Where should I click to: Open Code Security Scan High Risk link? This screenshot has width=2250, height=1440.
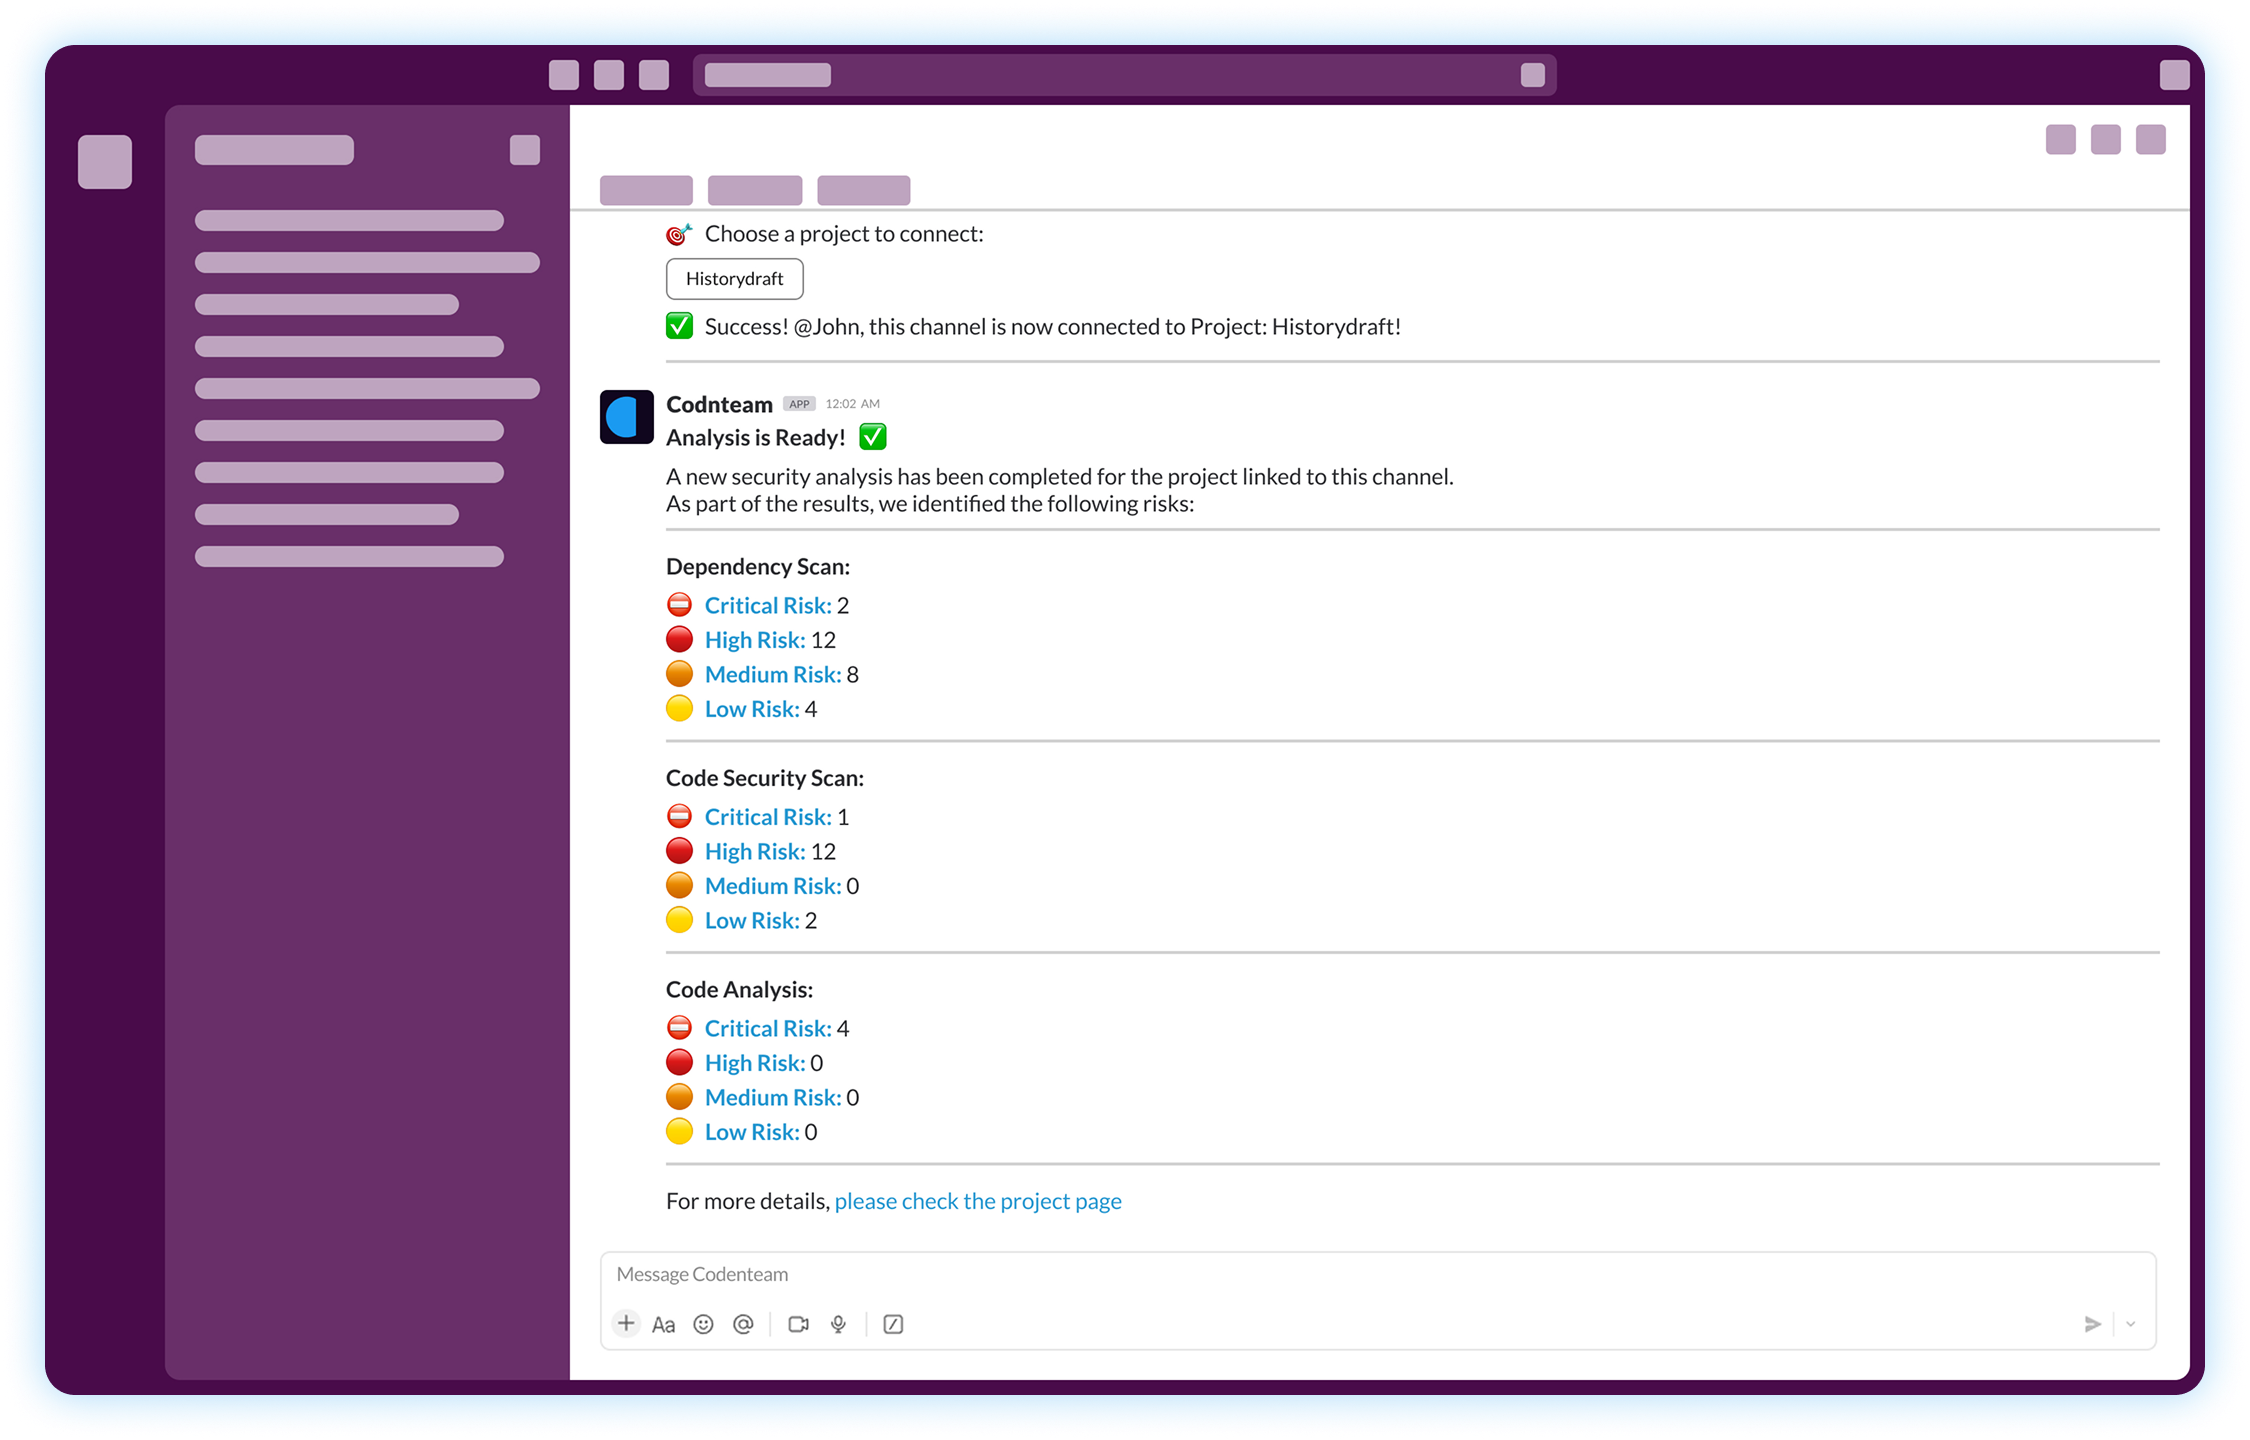pos(755,852)
